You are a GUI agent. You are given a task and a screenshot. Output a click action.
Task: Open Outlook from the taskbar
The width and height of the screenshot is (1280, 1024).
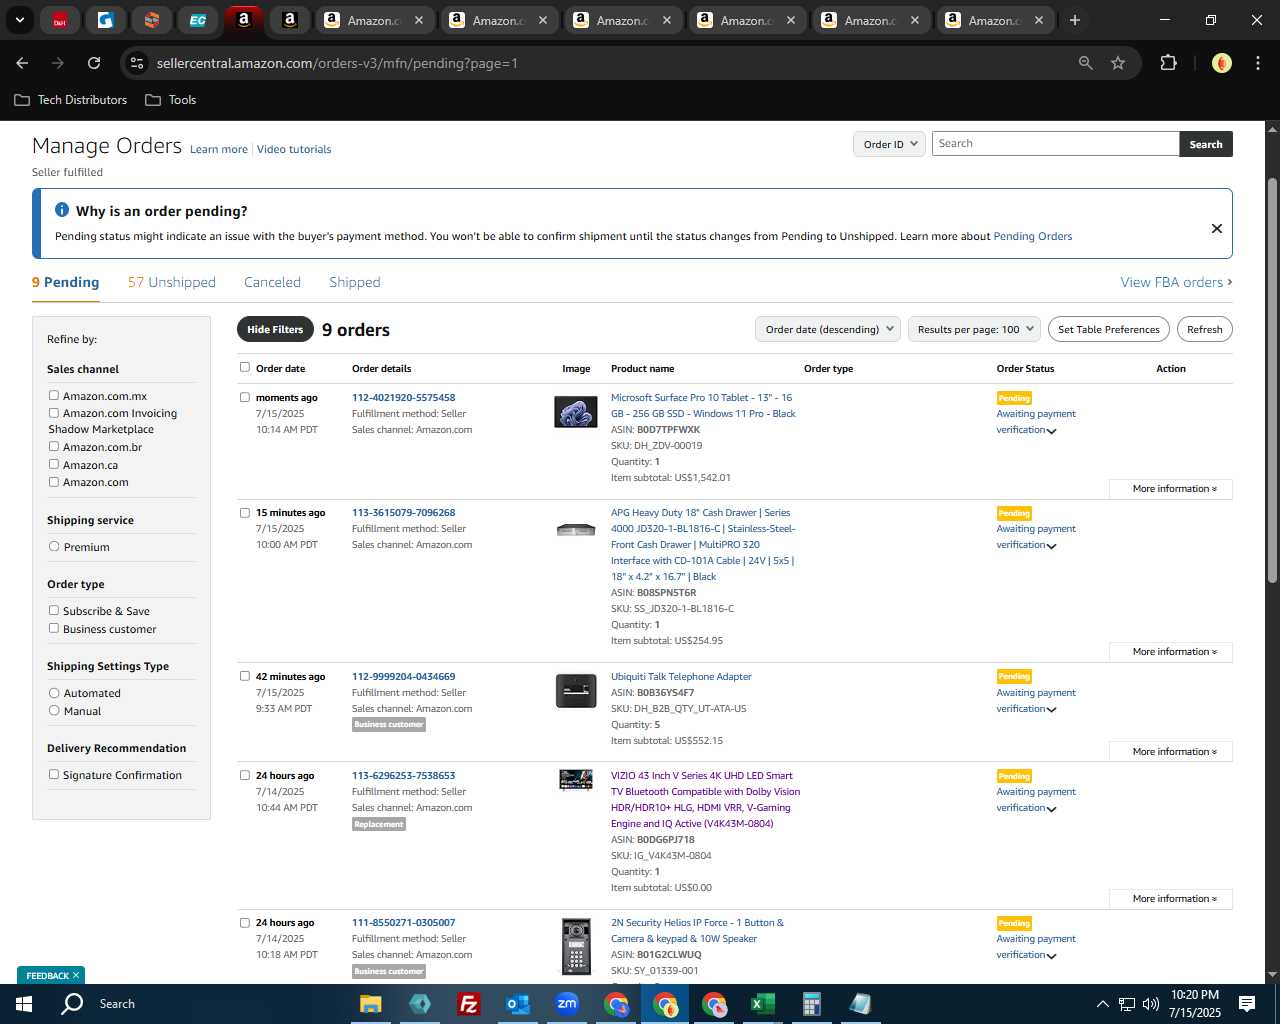[518, 1004]
